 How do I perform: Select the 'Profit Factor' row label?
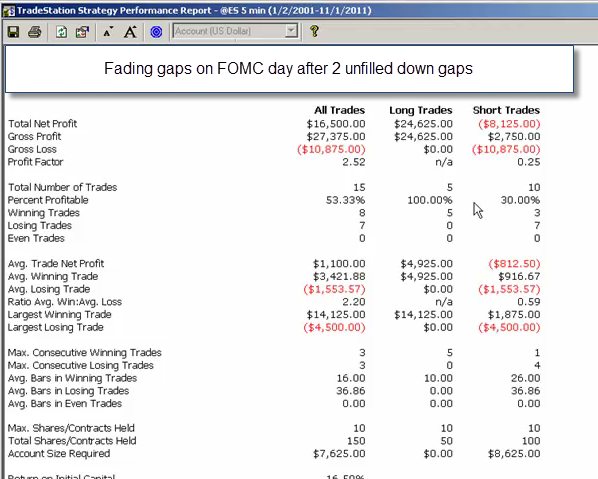(x=35, y=162)
